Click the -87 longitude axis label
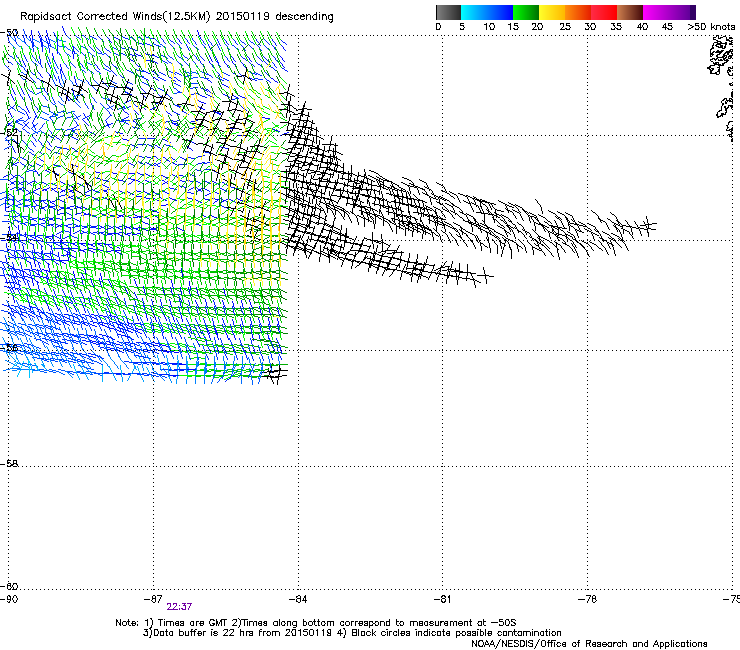Viewport: 740px width, 650px height. tap(153, 599)
